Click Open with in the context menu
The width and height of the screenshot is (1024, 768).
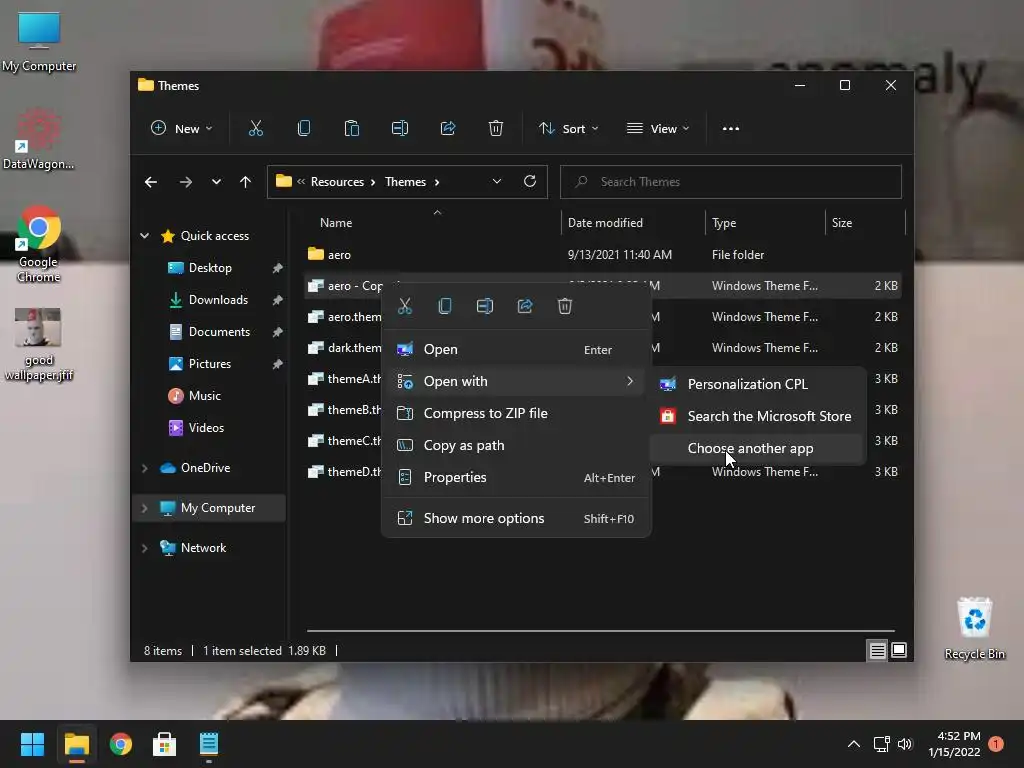(x=516, y=381)
